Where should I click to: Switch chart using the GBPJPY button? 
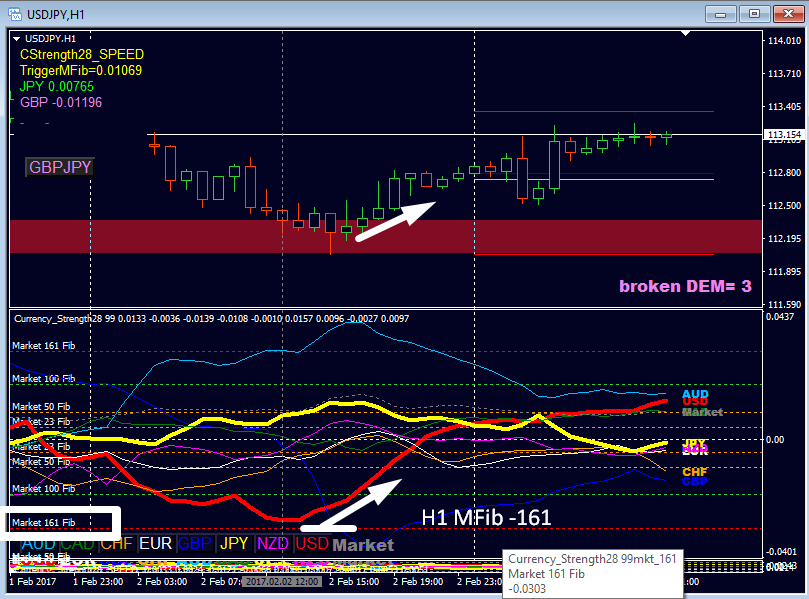coord(60,167)
